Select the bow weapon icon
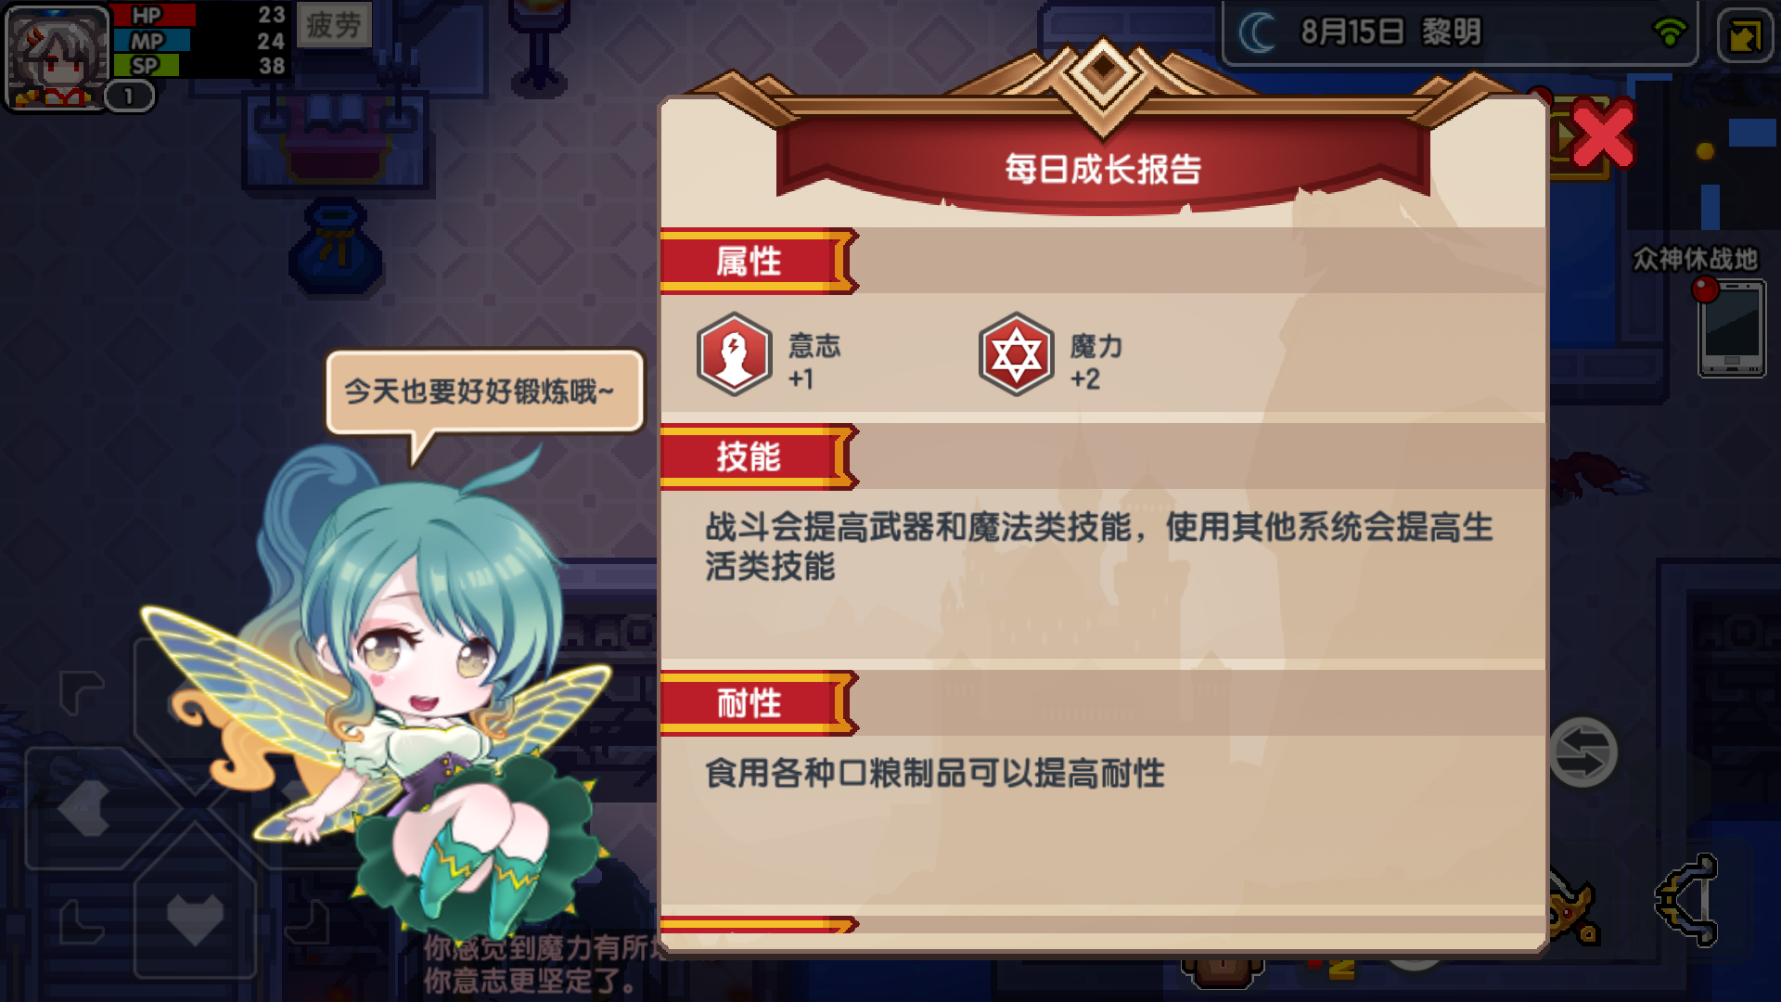1781x1002 pixels. pyautogui.click(x=1689, y=900)
